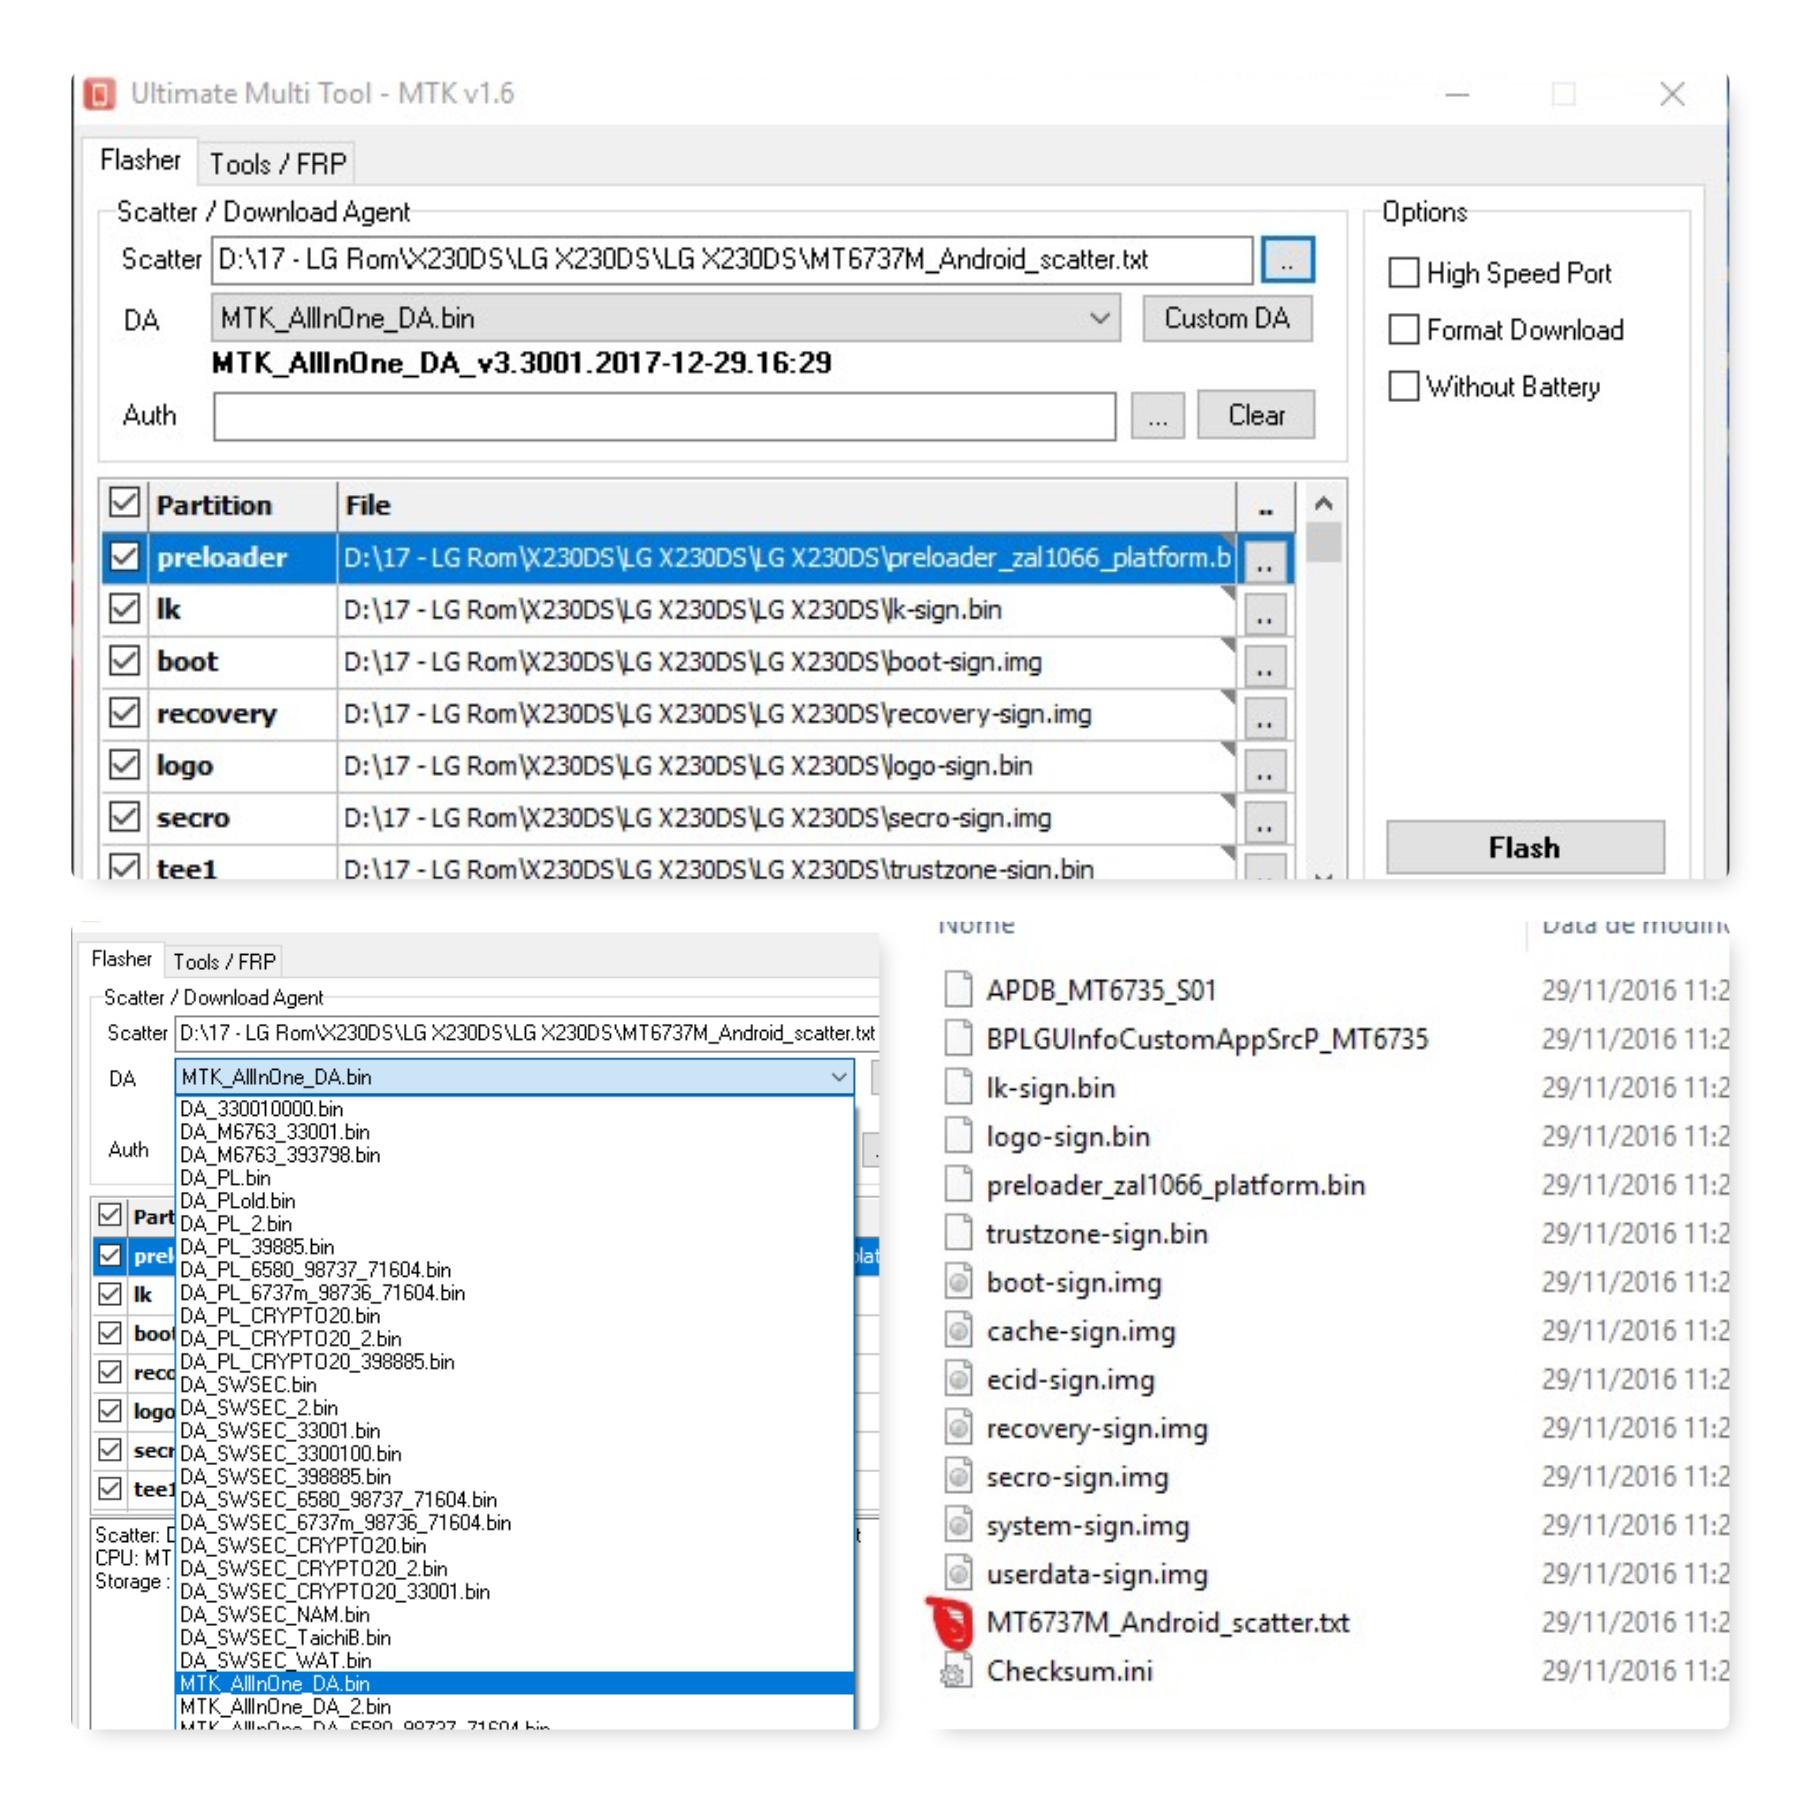Click the partition list scrollbar up arrow
The height and width of the screenshot is (1800, 1800).
tap(1323, 503)
